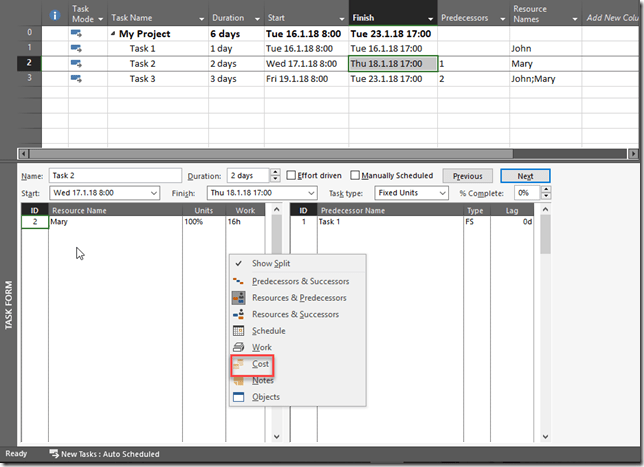Click the Resources & Successors menu icon

coord(238,314)
